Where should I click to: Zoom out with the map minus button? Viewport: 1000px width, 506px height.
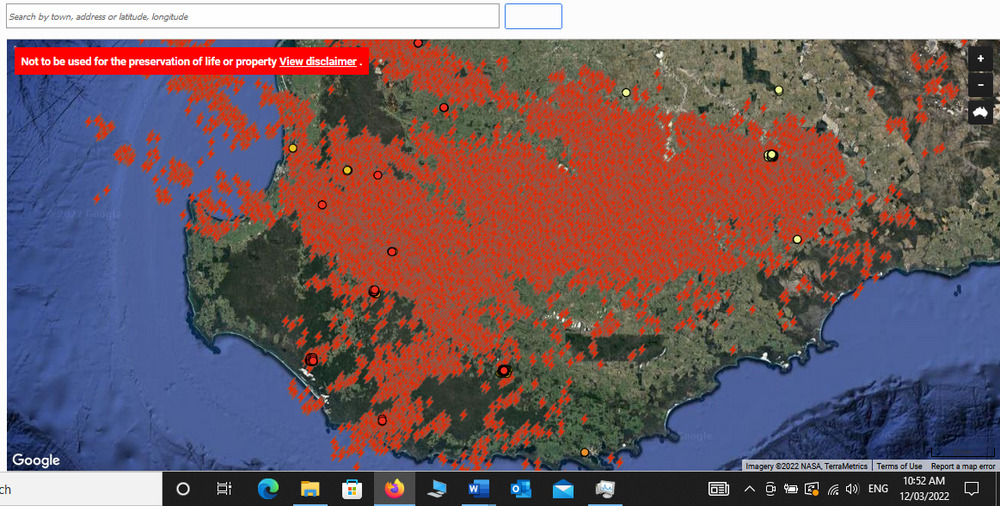980,86
